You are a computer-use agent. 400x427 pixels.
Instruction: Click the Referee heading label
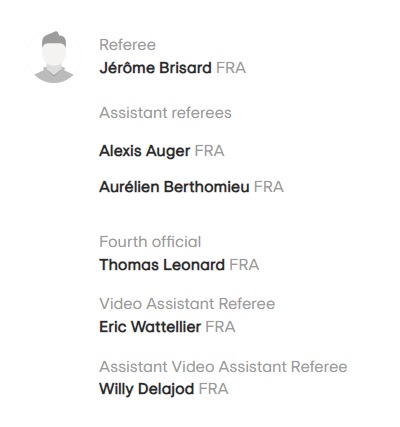(x=128, y=45)
